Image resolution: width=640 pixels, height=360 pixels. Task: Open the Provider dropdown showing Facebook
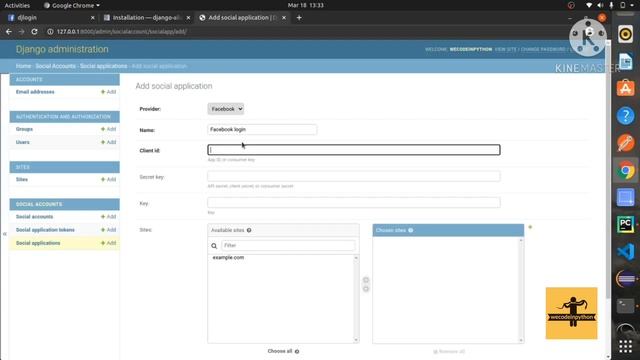pyautogui.click(x=226, y=109)
